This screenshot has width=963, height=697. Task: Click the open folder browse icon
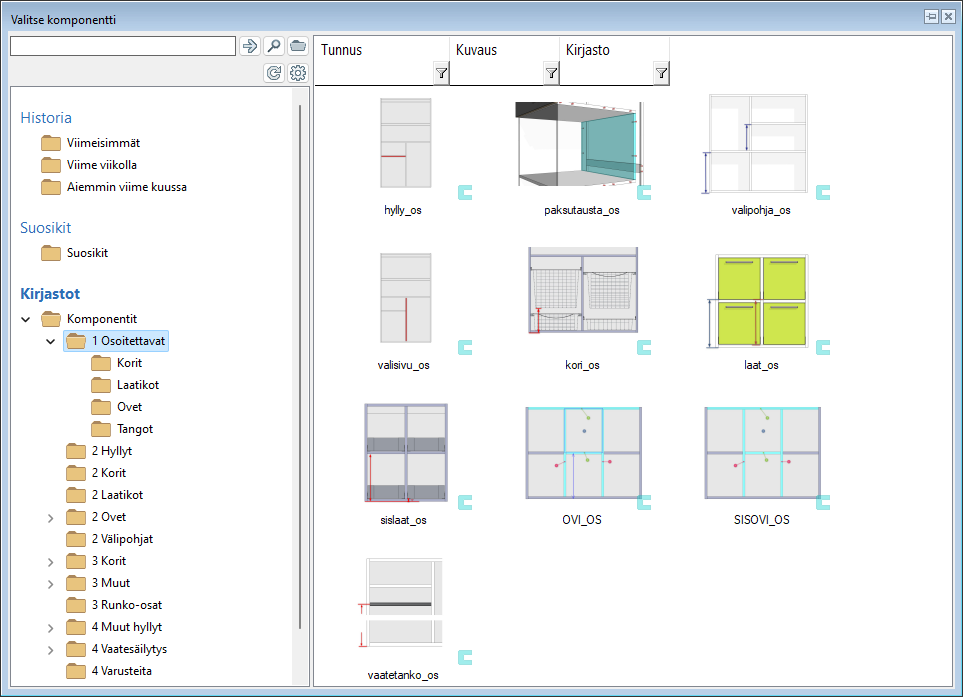pos(298,46)
